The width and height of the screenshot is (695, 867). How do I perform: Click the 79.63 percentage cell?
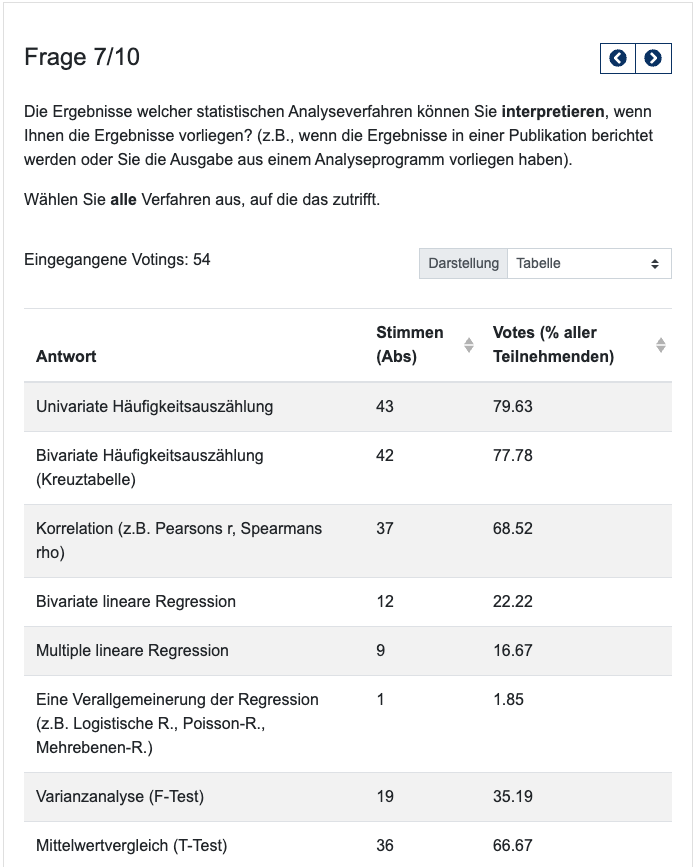coord(513,407)
